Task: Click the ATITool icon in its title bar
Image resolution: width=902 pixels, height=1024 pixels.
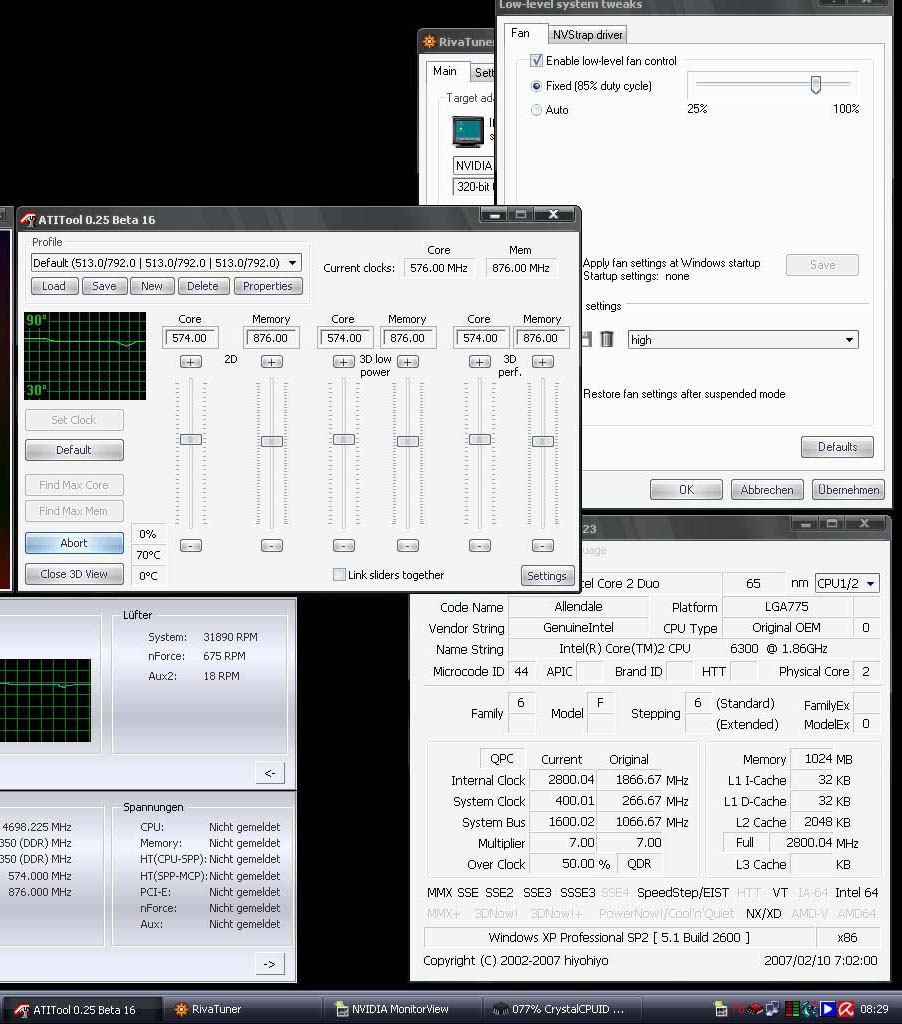Action: click(x=27, y=220)
